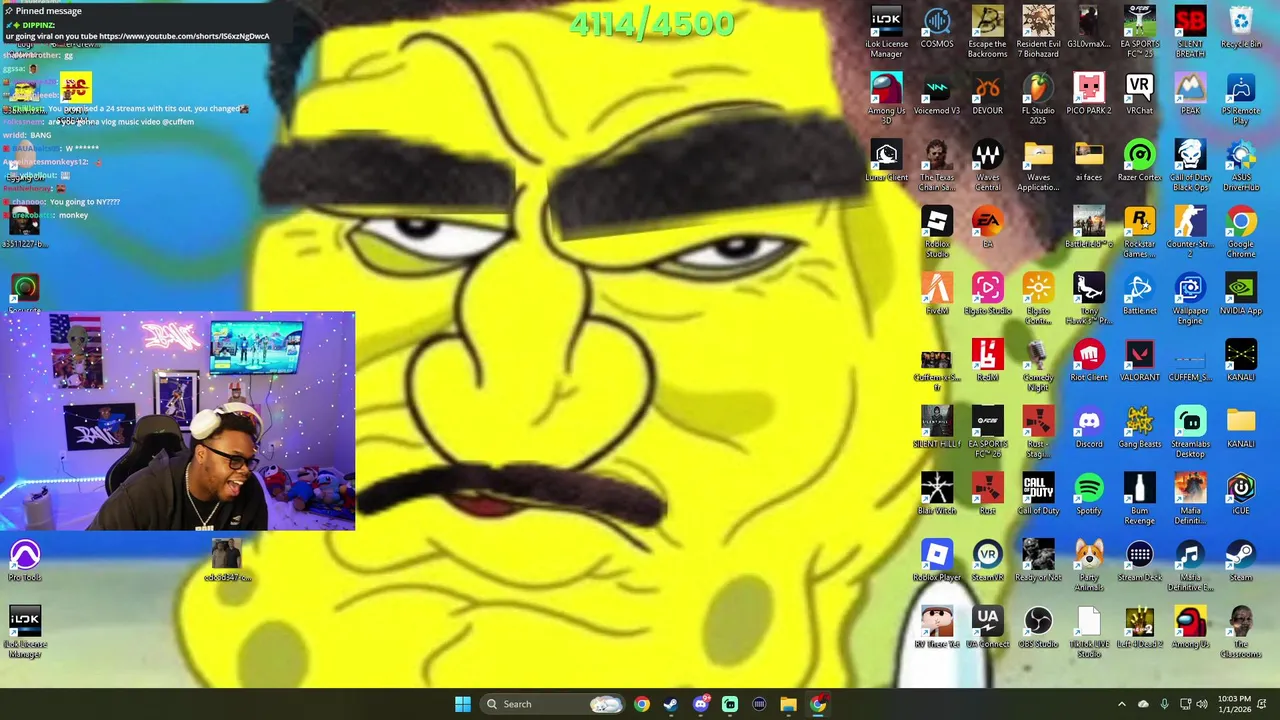The width and height of the screenshot is (1280, 720).
Task: Open SILENT BREATH desktop shortcut
Action: tap(1190, 32)
